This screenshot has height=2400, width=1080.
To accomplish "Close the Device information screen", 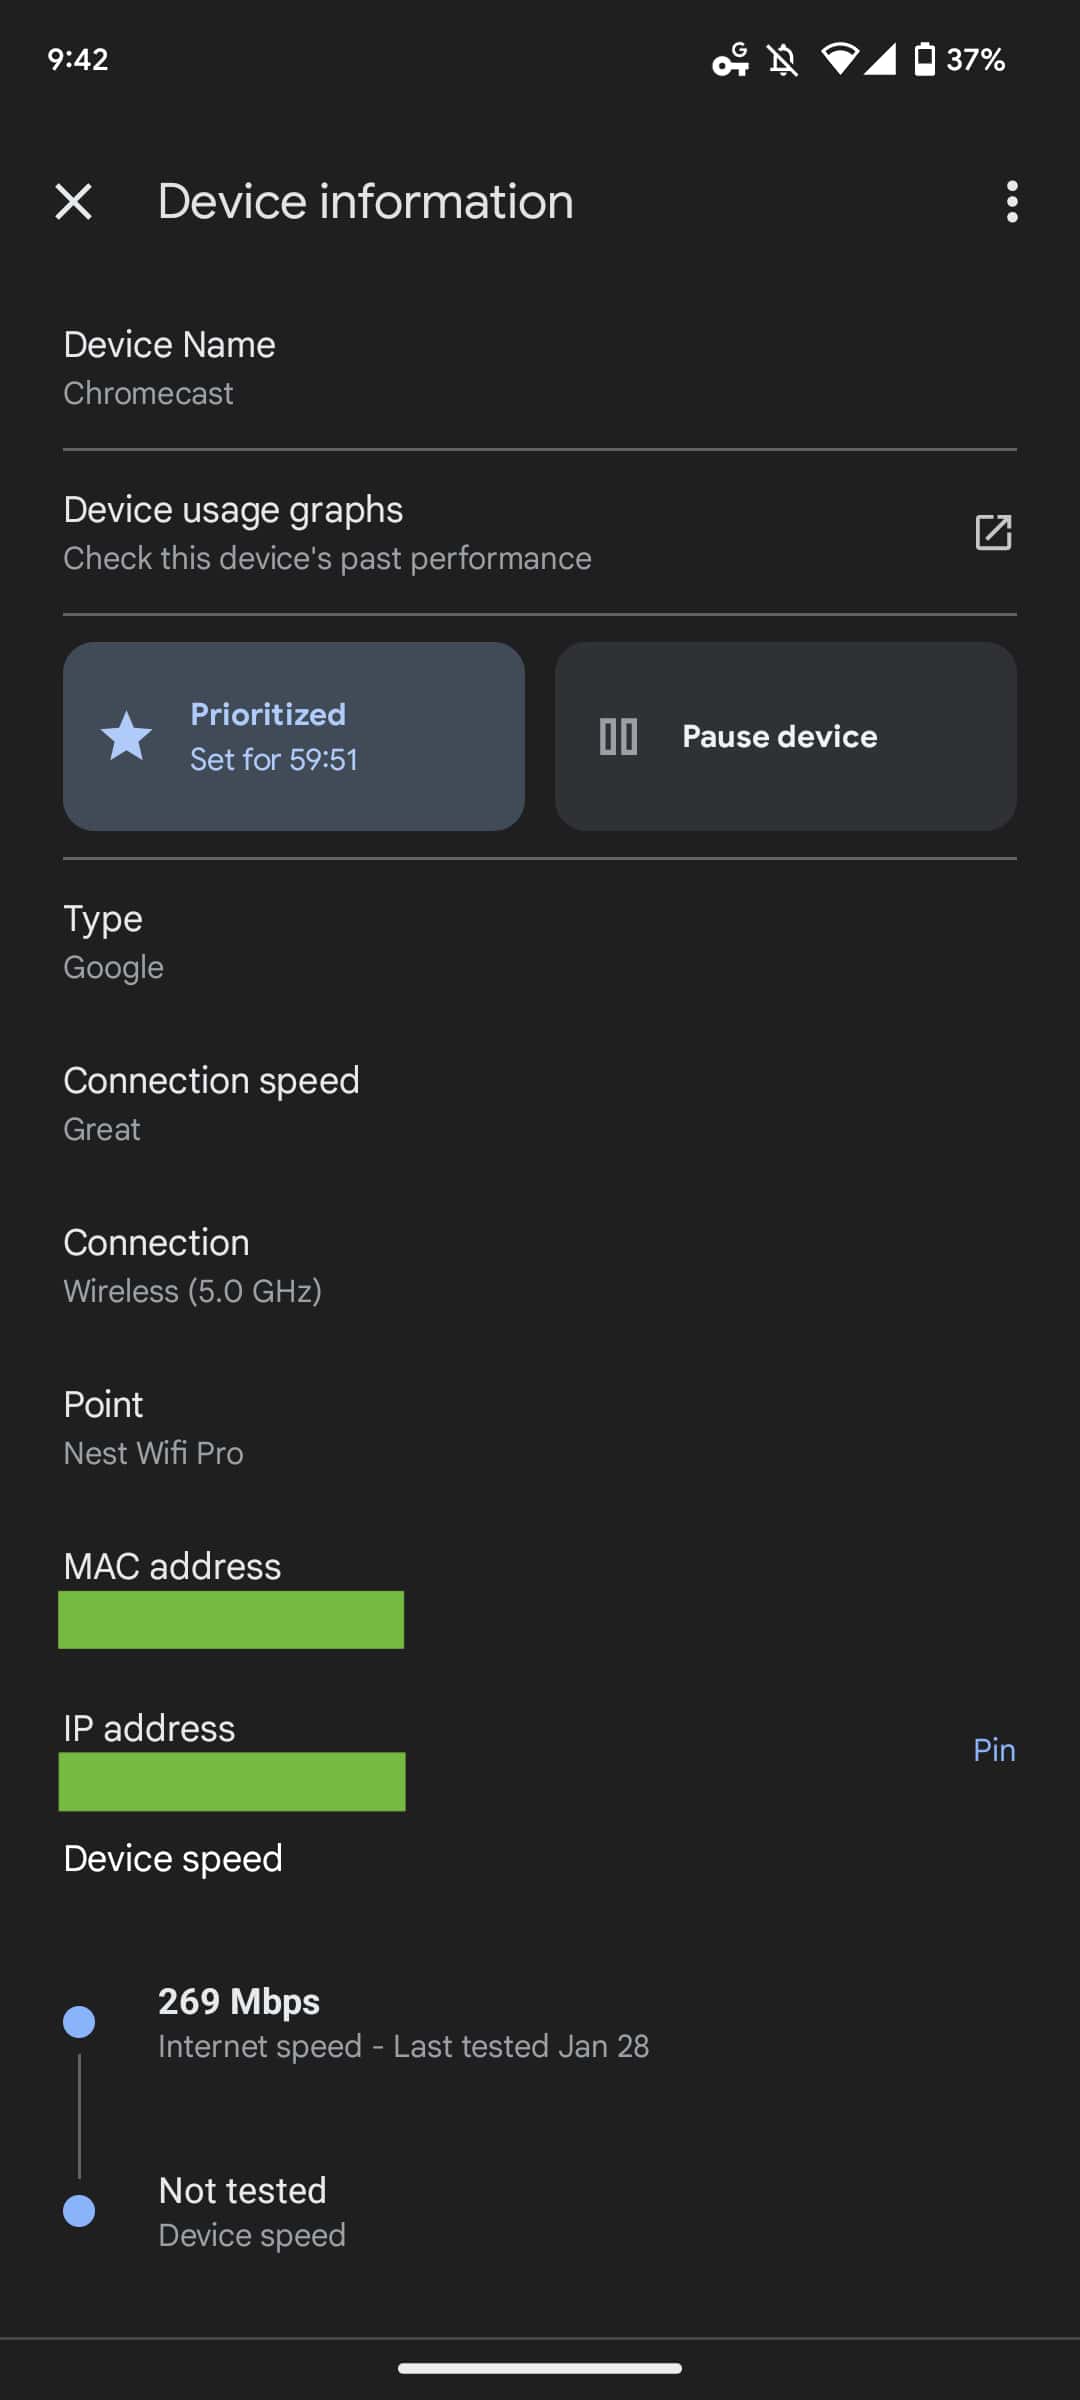I will point(74,202).
